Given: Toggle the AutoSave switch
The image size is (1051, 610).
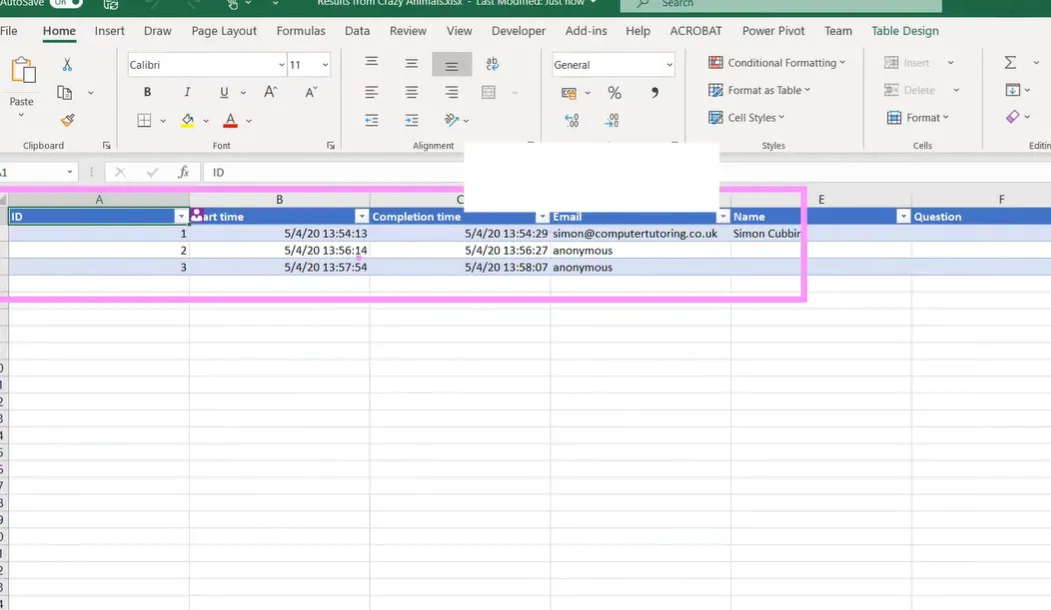Looking at the screenshot, I should click(x=65, y=3).
